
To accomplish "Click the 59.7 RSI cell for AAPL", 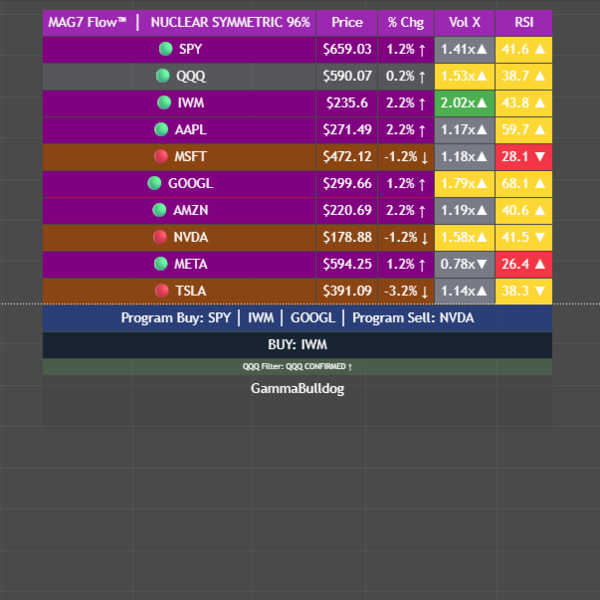I will click(x=524, y=130).
